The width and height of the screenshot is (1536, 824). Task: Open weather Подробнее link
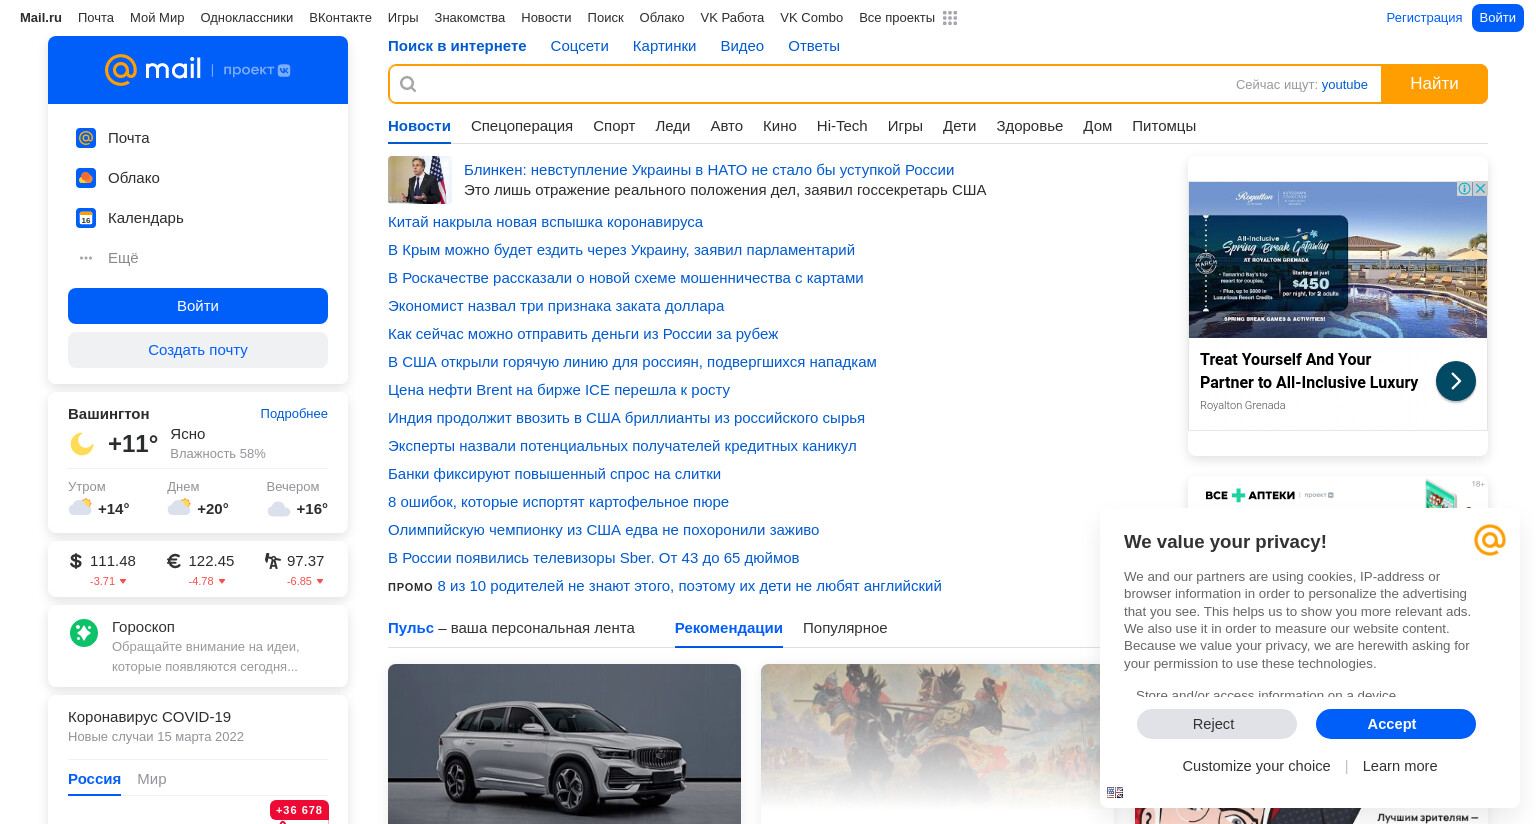[294, 414]
